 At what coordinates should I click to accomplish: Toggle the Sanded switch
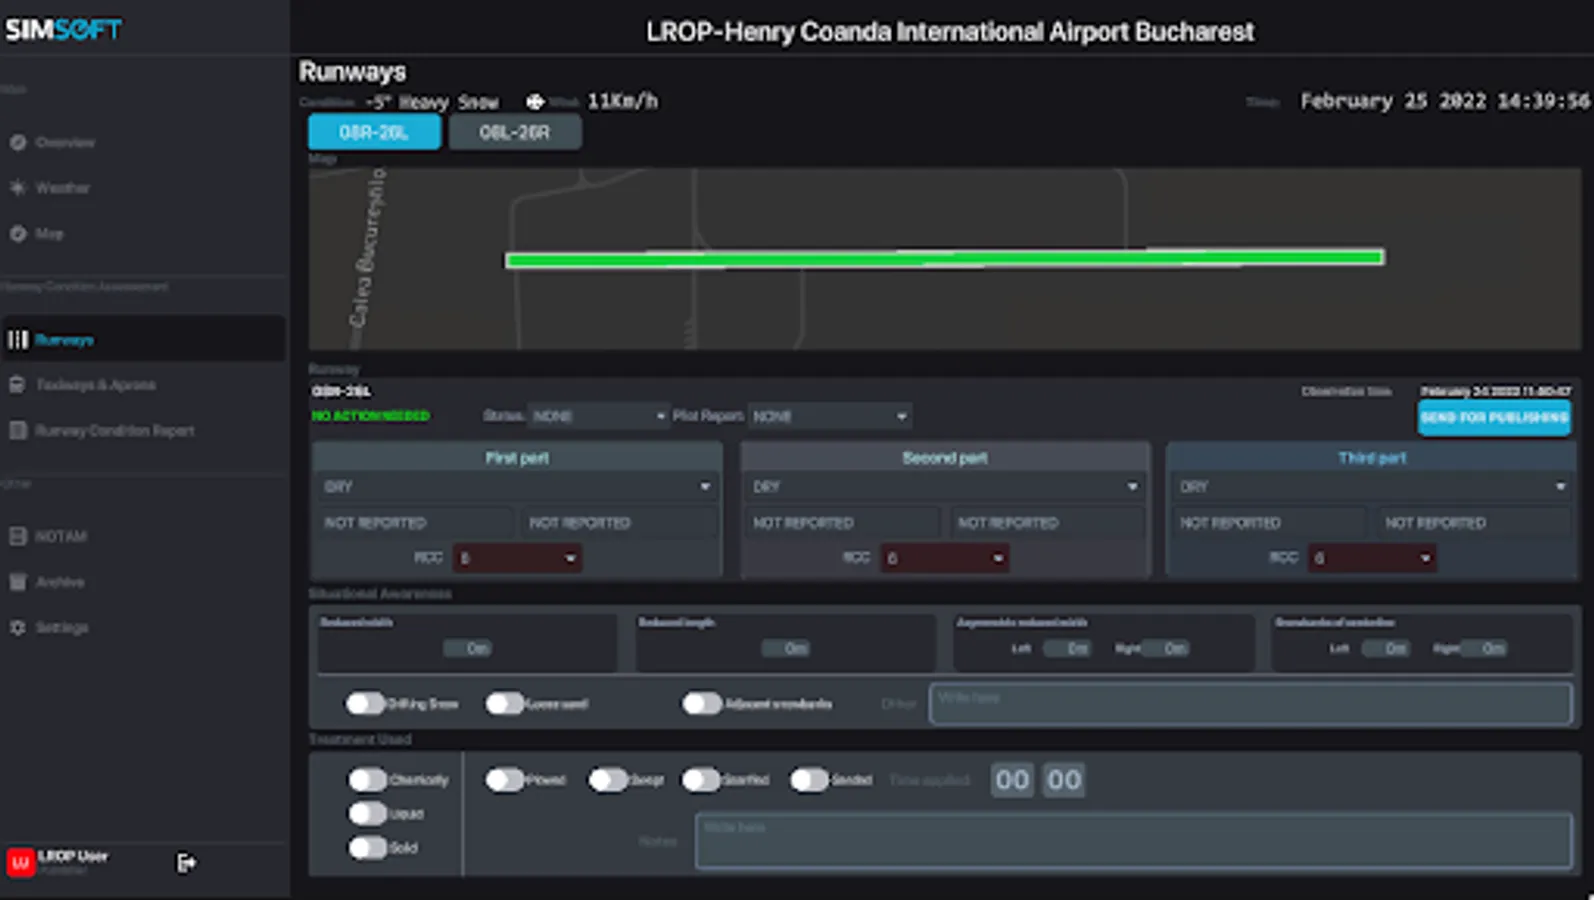click(809, 779)
